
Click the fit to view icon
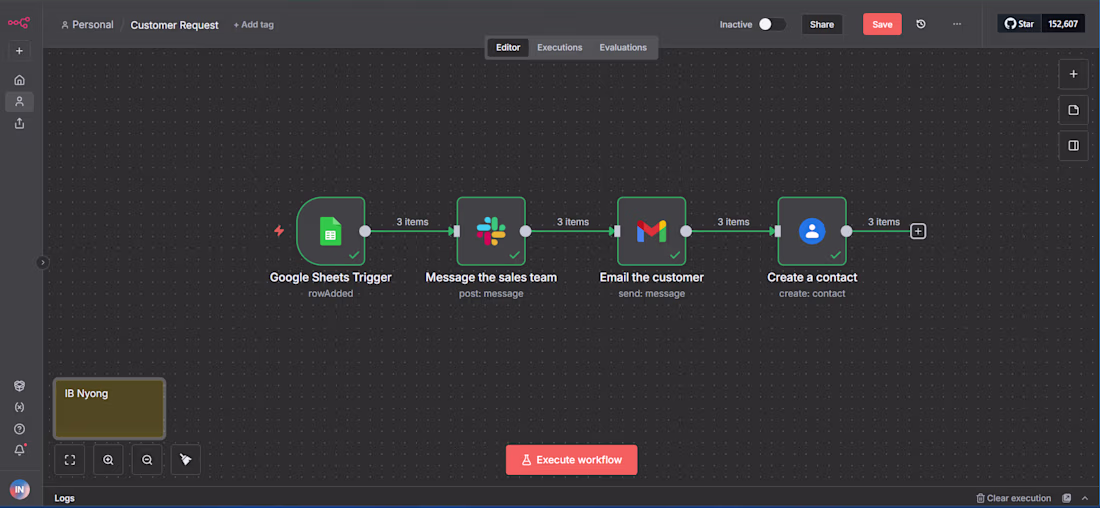click(69, 460)
